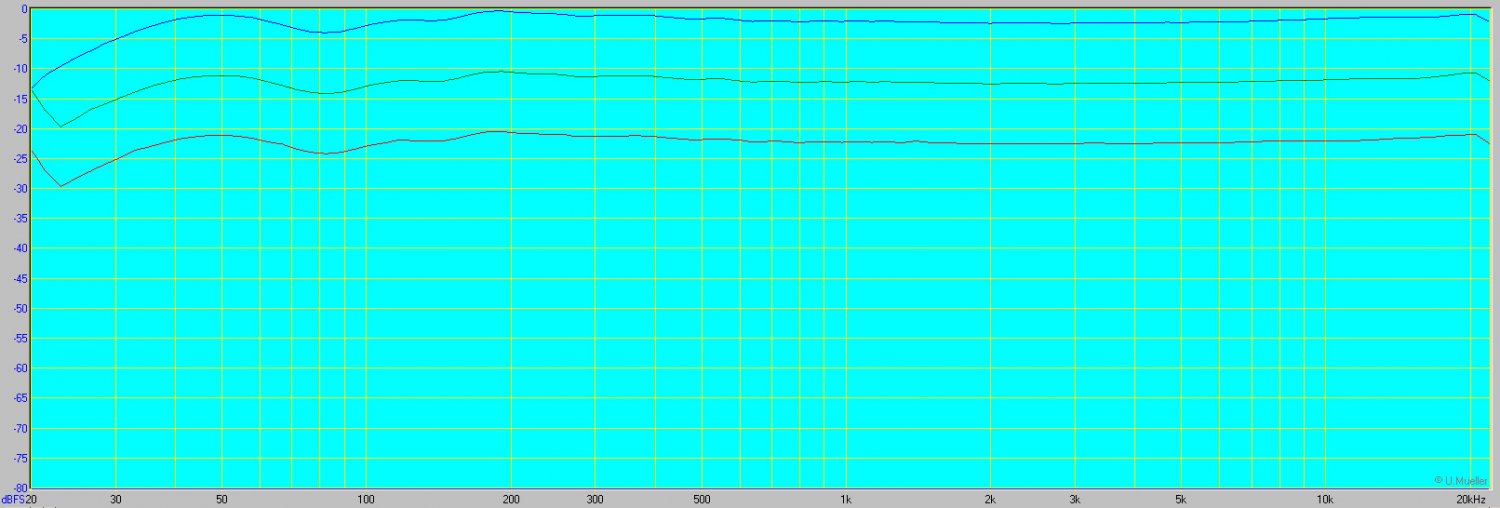The height and width of the screenshot is (508, 1500).
Task: Click the -30 level label
Action: [18, 189]
